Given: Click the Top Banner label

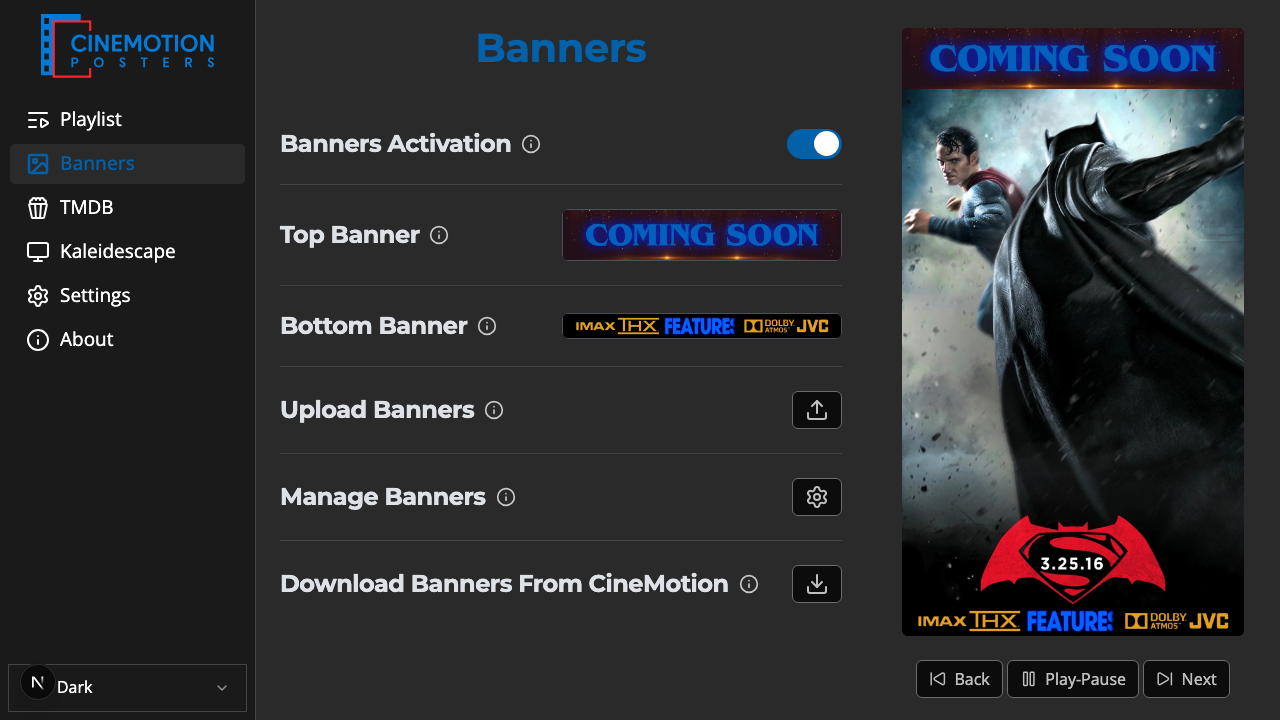Looking at the screenshot, I should [350, 235].
